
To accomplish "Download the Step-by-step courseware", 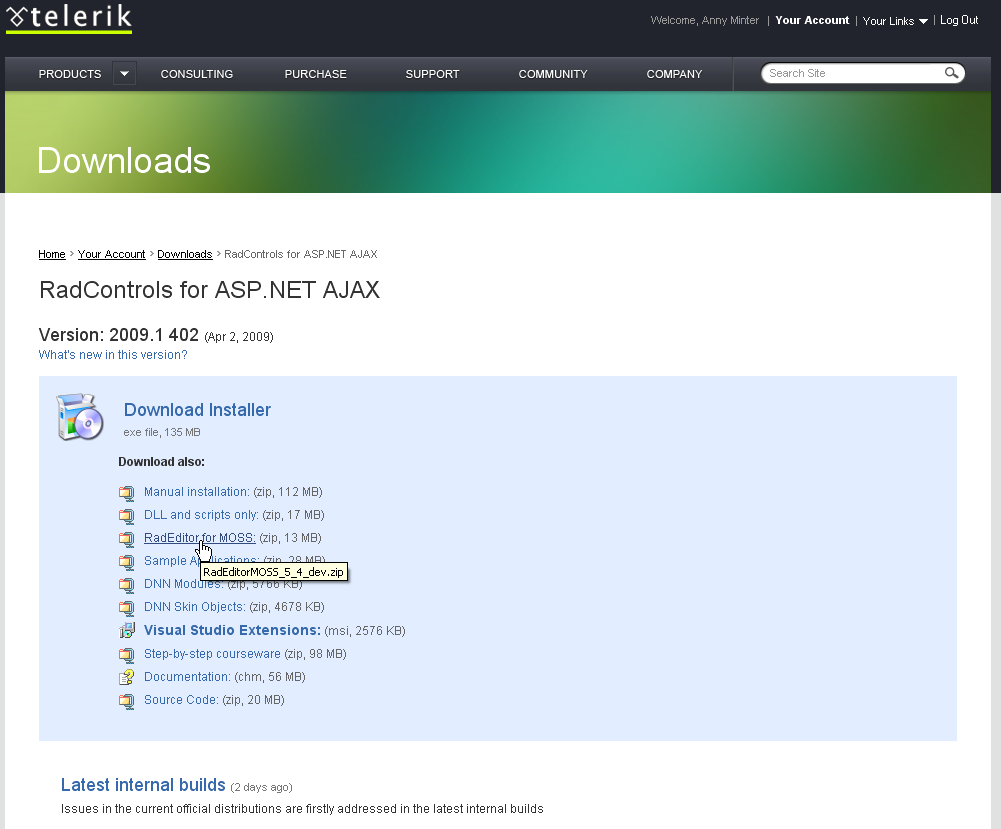I will point(212,654).
